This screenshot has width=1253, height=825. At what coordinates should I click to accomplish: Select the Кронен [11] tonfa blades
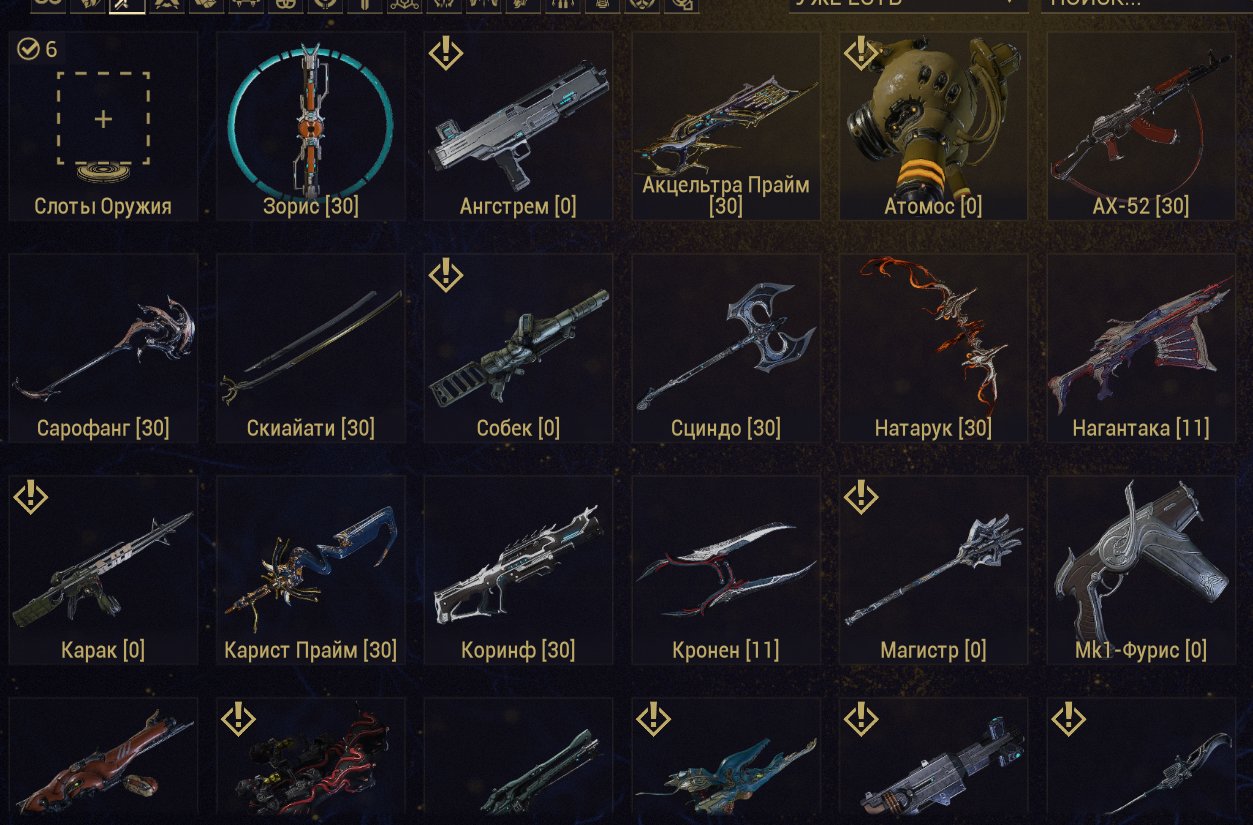726,570
